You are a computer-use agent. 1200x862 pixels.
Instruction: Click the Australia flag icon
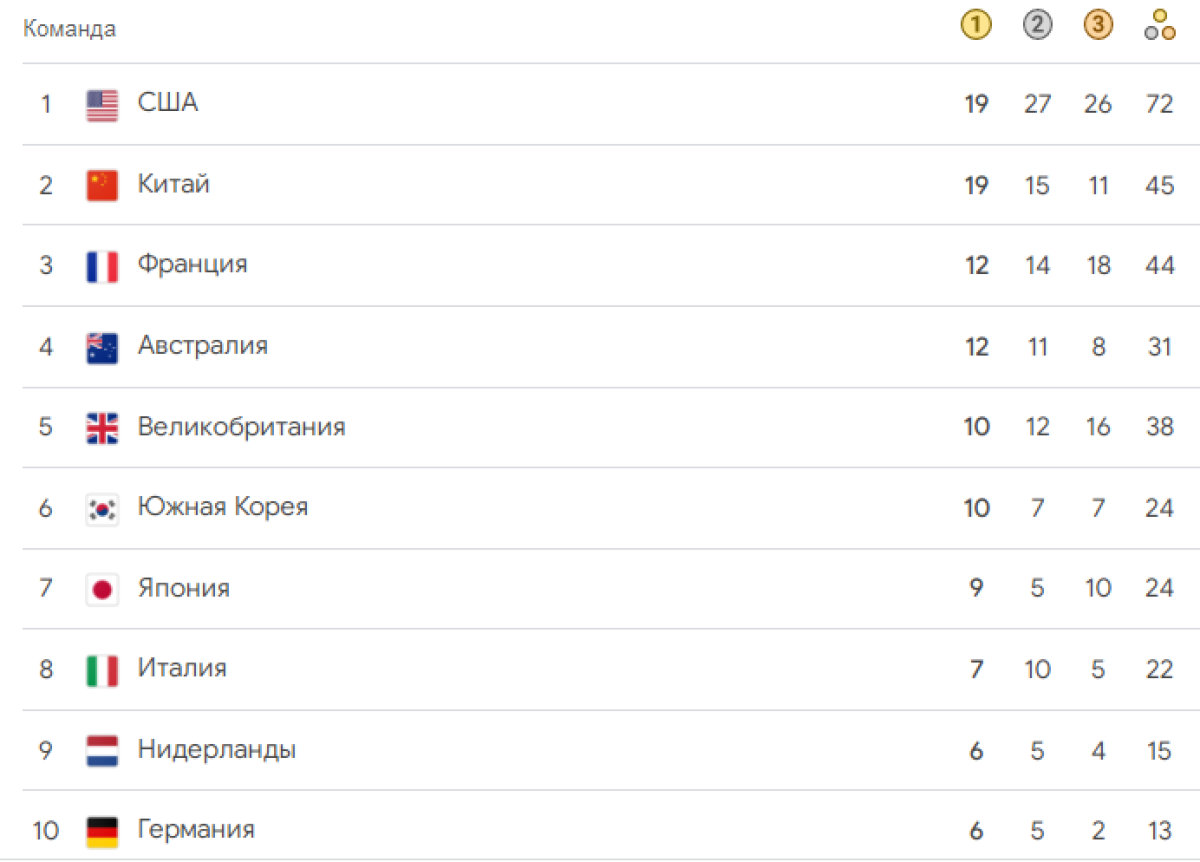(x=102, y=348)
